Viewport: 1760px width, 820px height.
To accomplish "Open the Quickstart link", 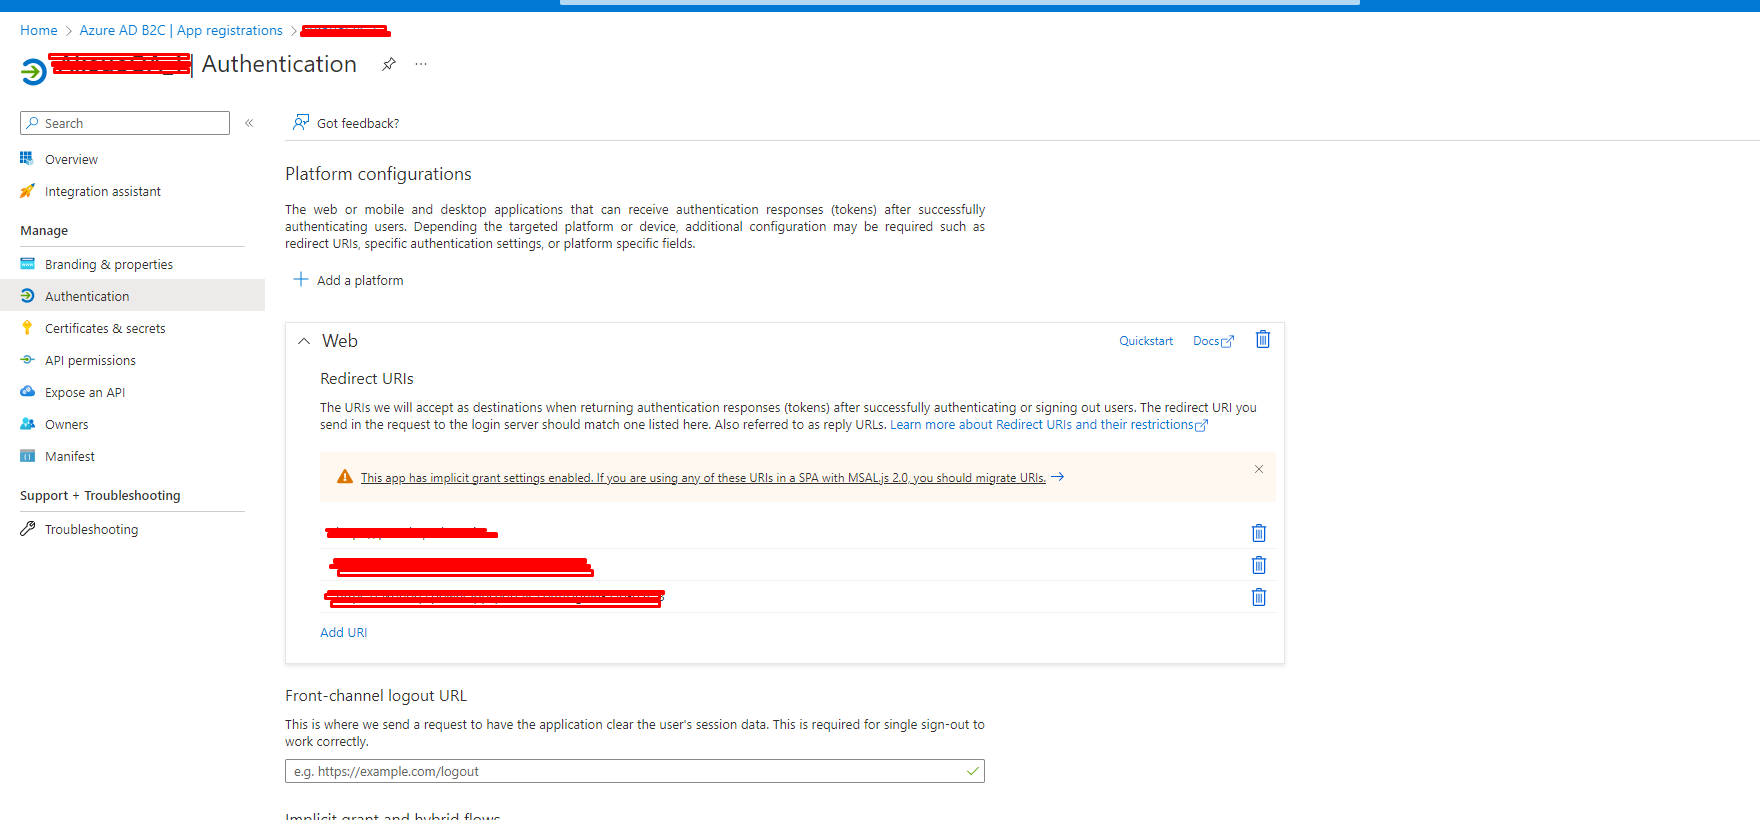I will pos(1145,341).
